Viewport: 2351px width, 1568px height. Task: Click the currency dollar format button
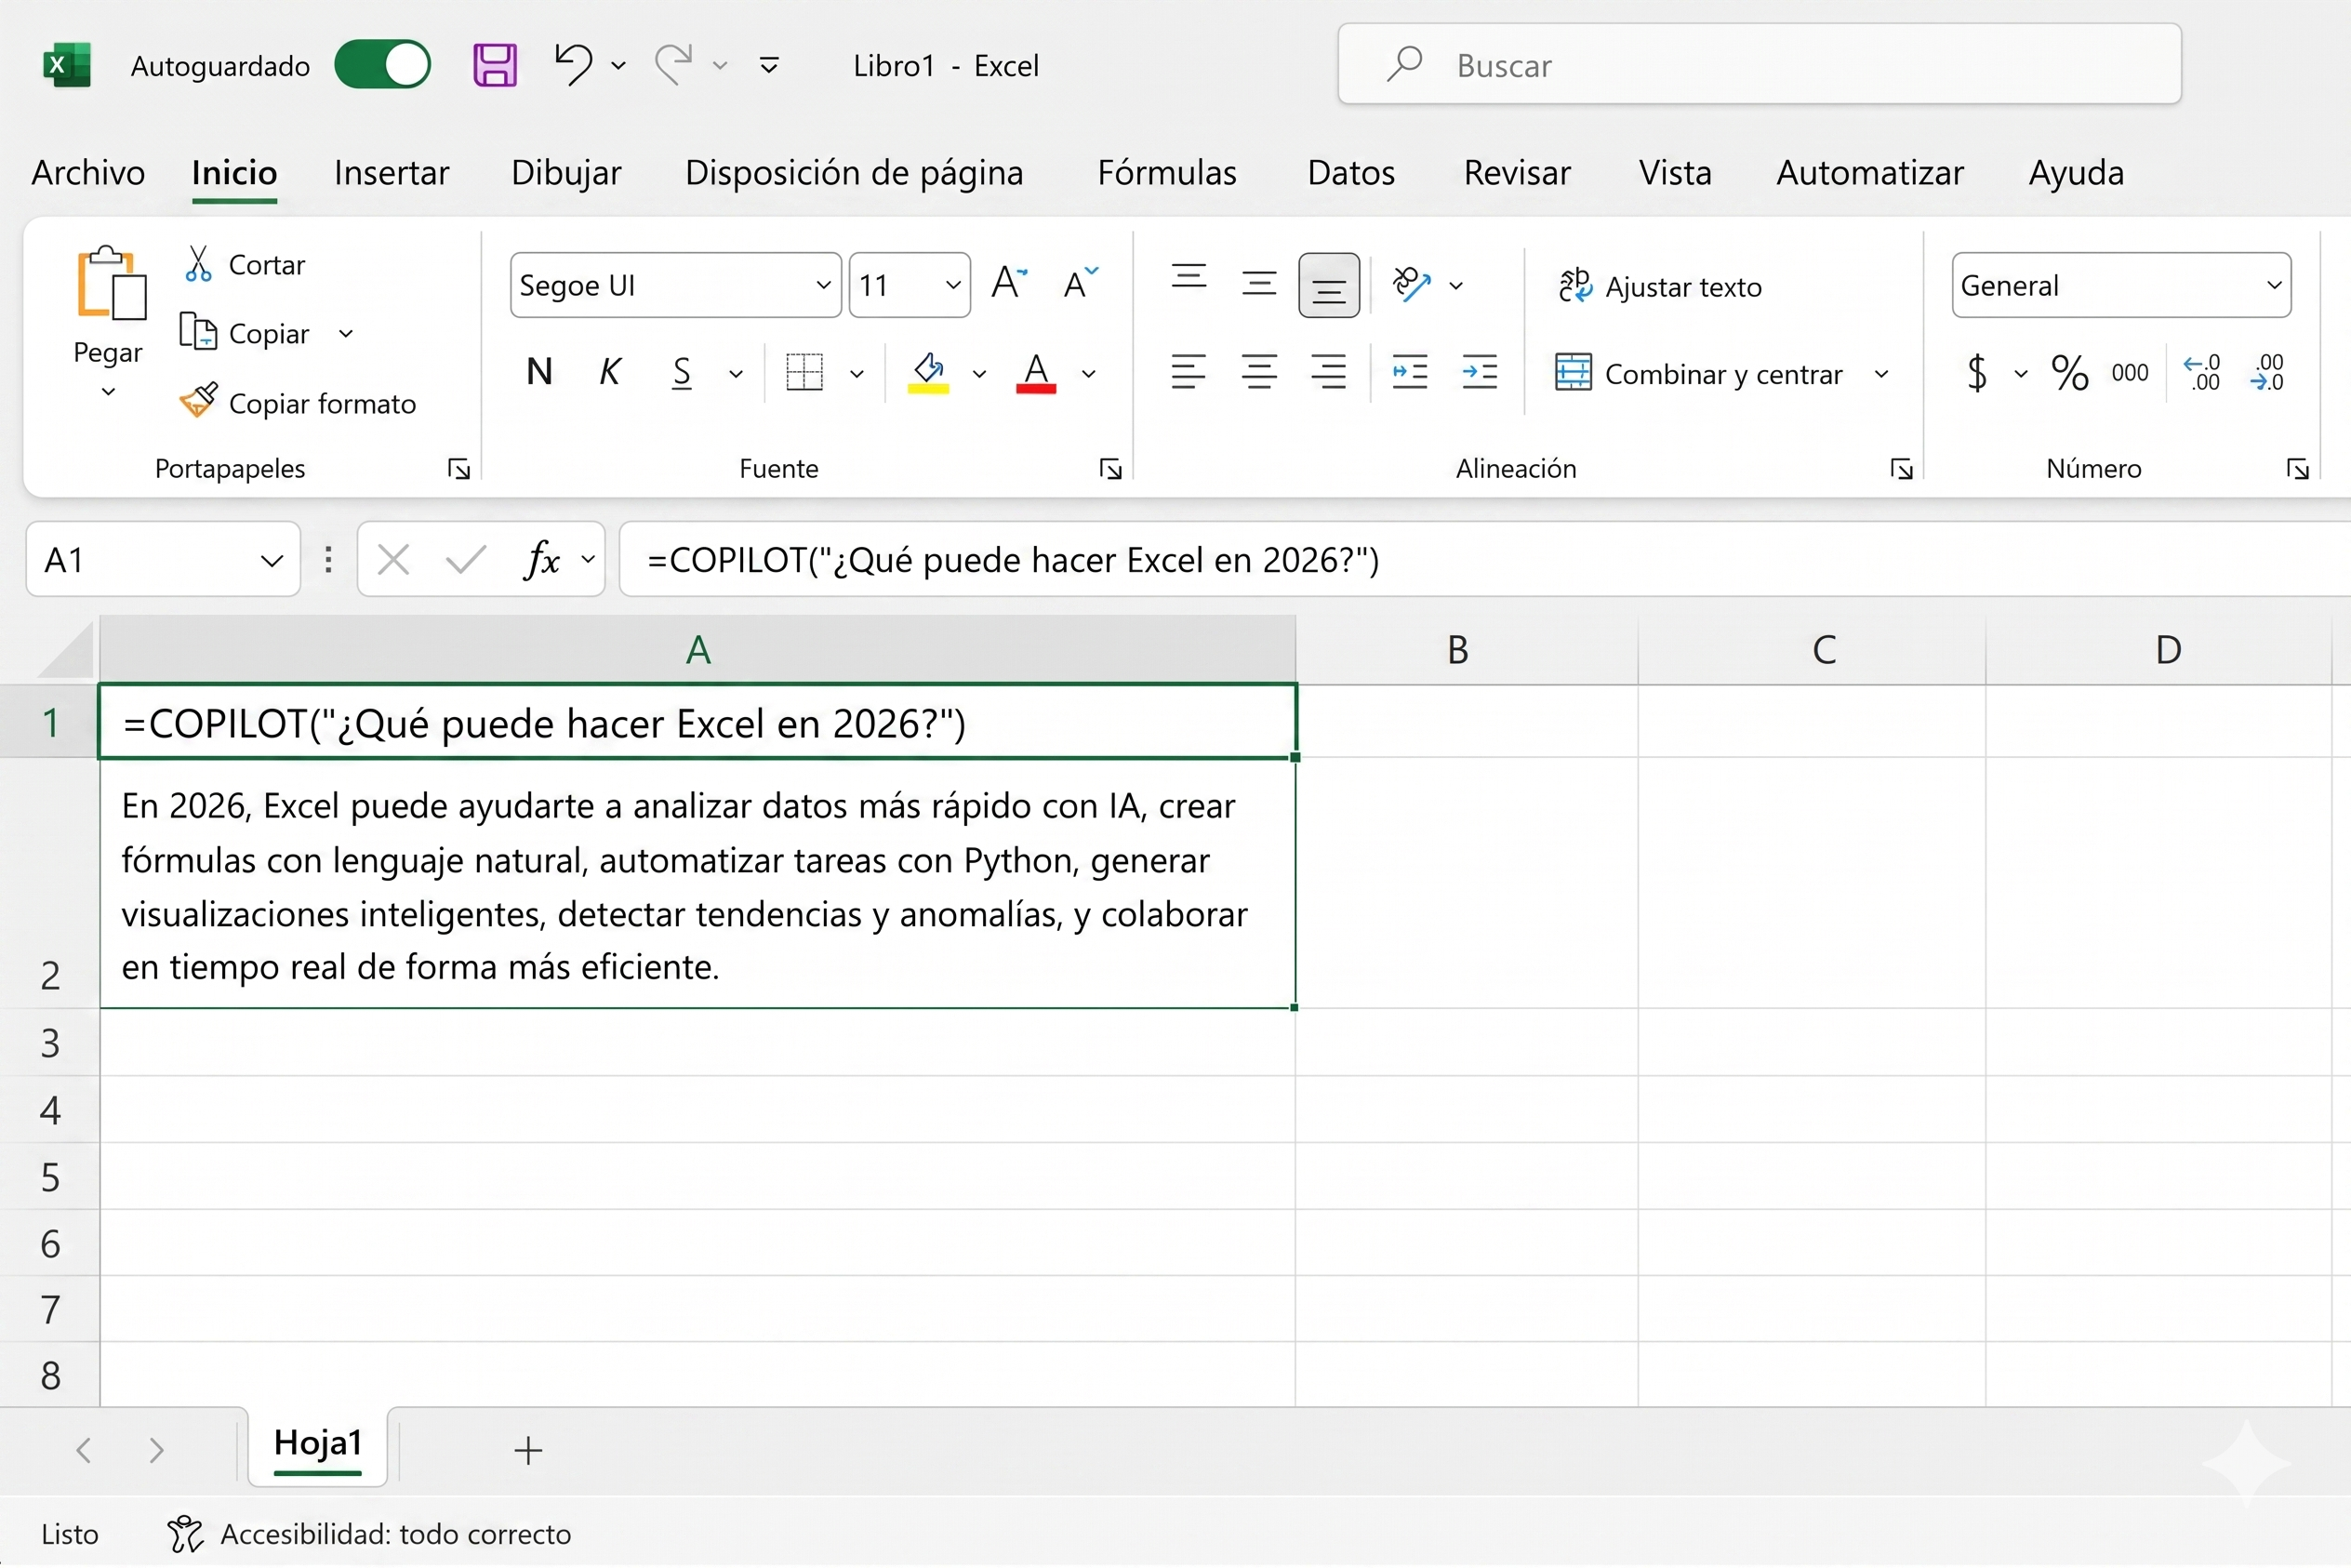pos(1976,373)
